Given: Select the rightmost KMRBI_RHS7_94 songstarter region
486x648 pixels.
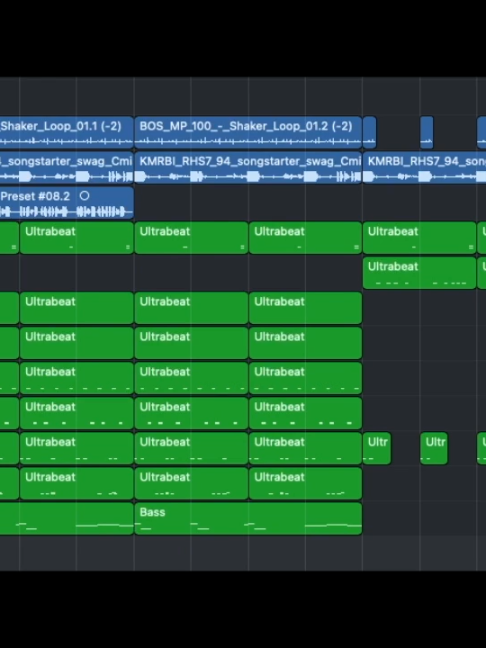Looking at the screenshot, I should pyautogui.click(x=424, y=167).
